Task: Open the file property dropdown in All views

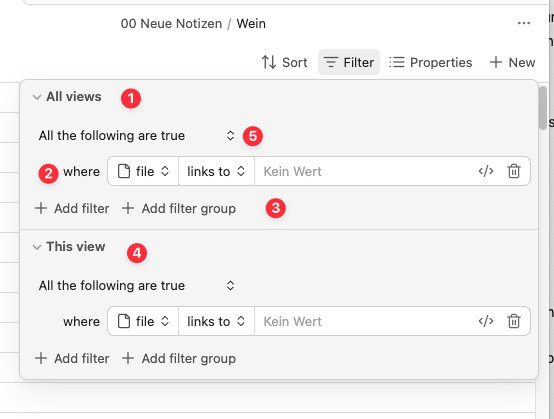Action: tap(143, 171)
